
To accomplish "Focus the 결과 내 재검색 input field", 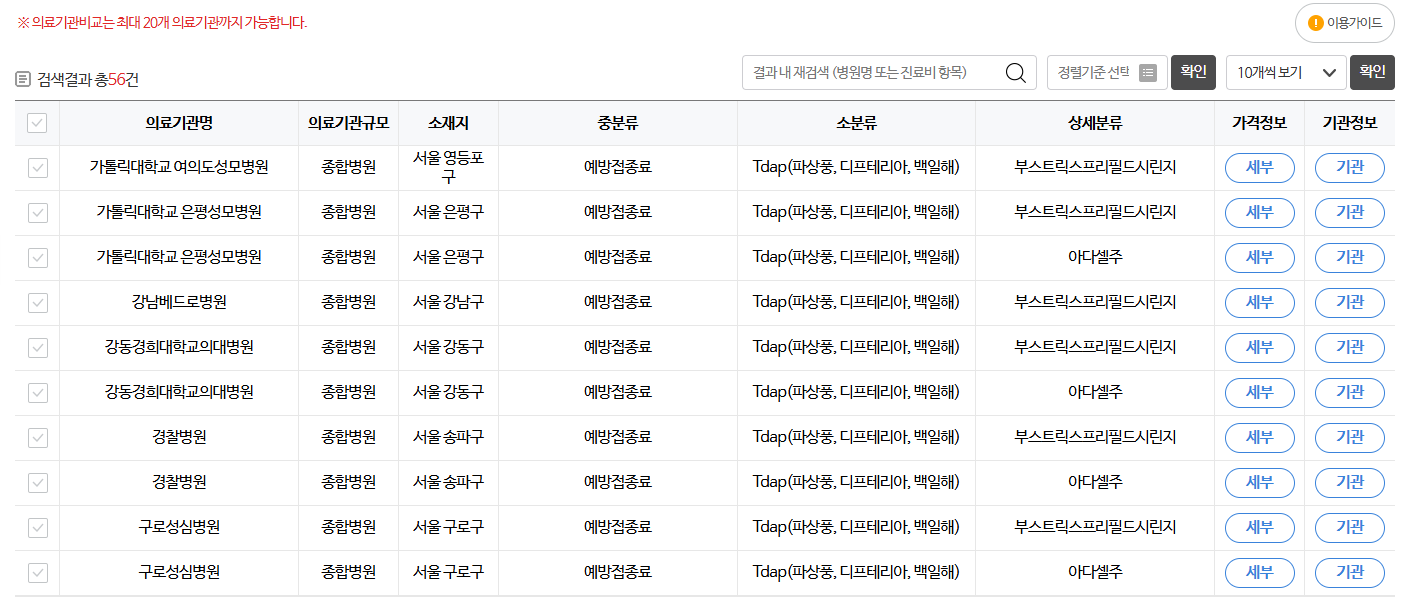I will 889,72.
